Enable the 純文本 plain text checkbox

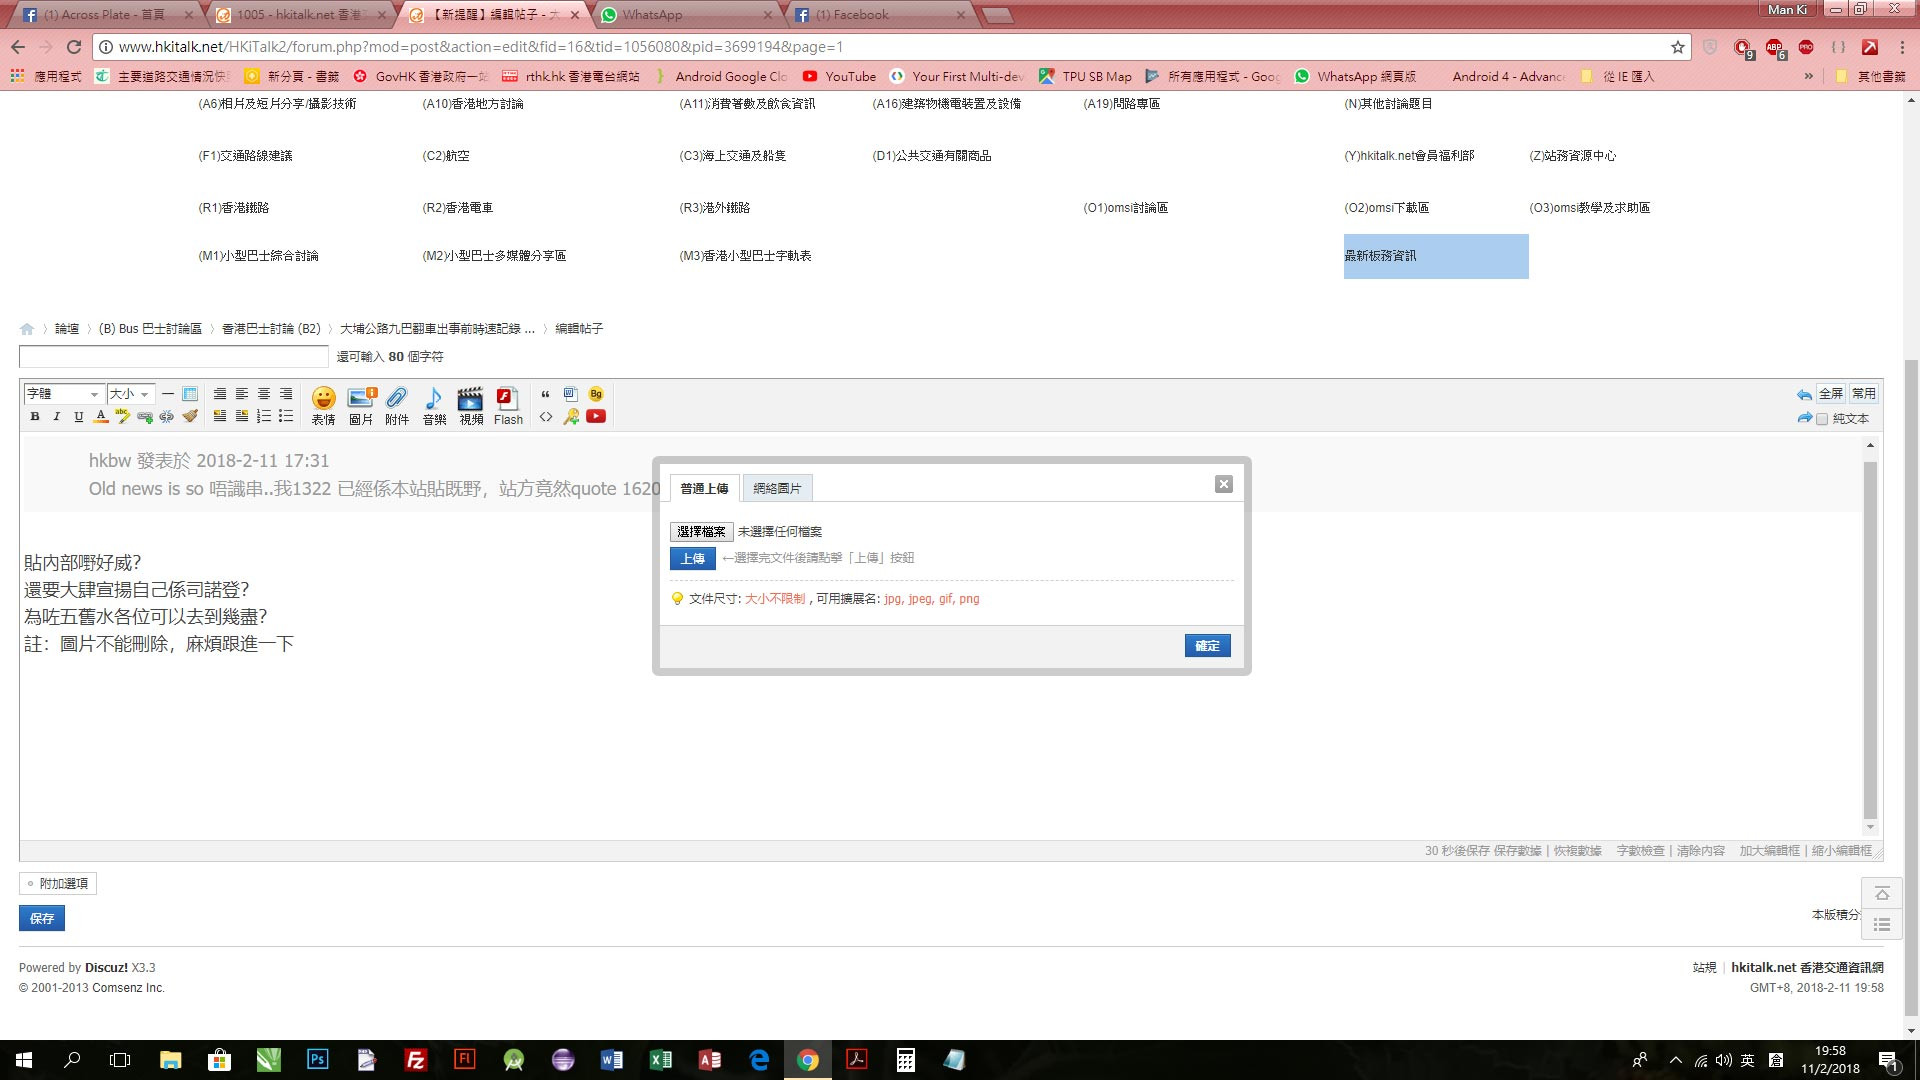pos(1822,419)
